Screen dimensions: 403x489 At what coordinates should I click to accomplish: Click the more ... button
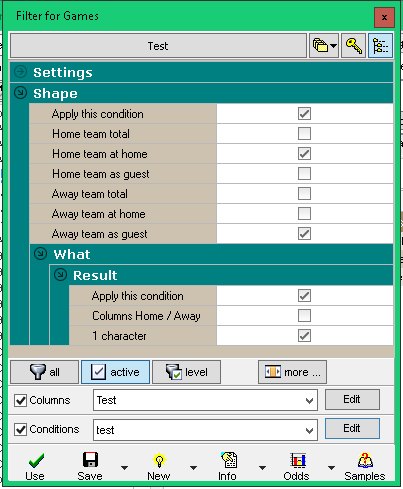pos(292,372)
